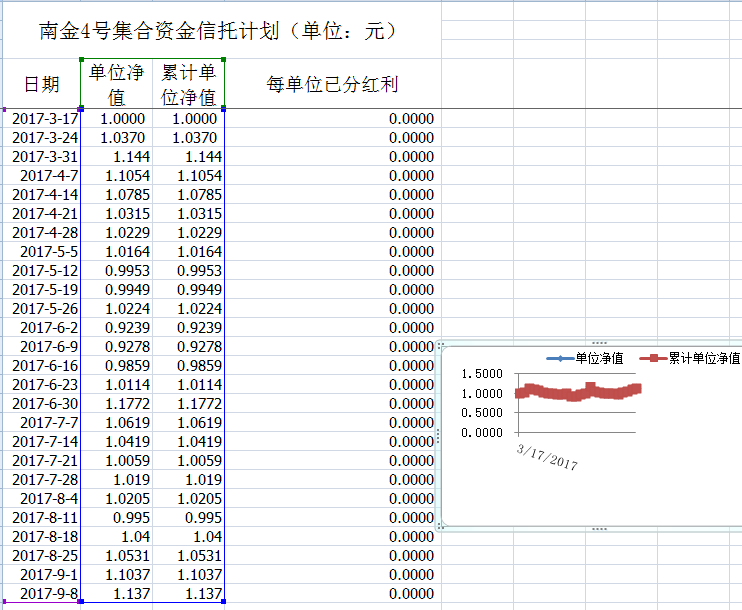Select the 日期 header cell
Image resolution: width=742 pixels, height=610 pixels.
pyautogui.click(x=41, y=84)
